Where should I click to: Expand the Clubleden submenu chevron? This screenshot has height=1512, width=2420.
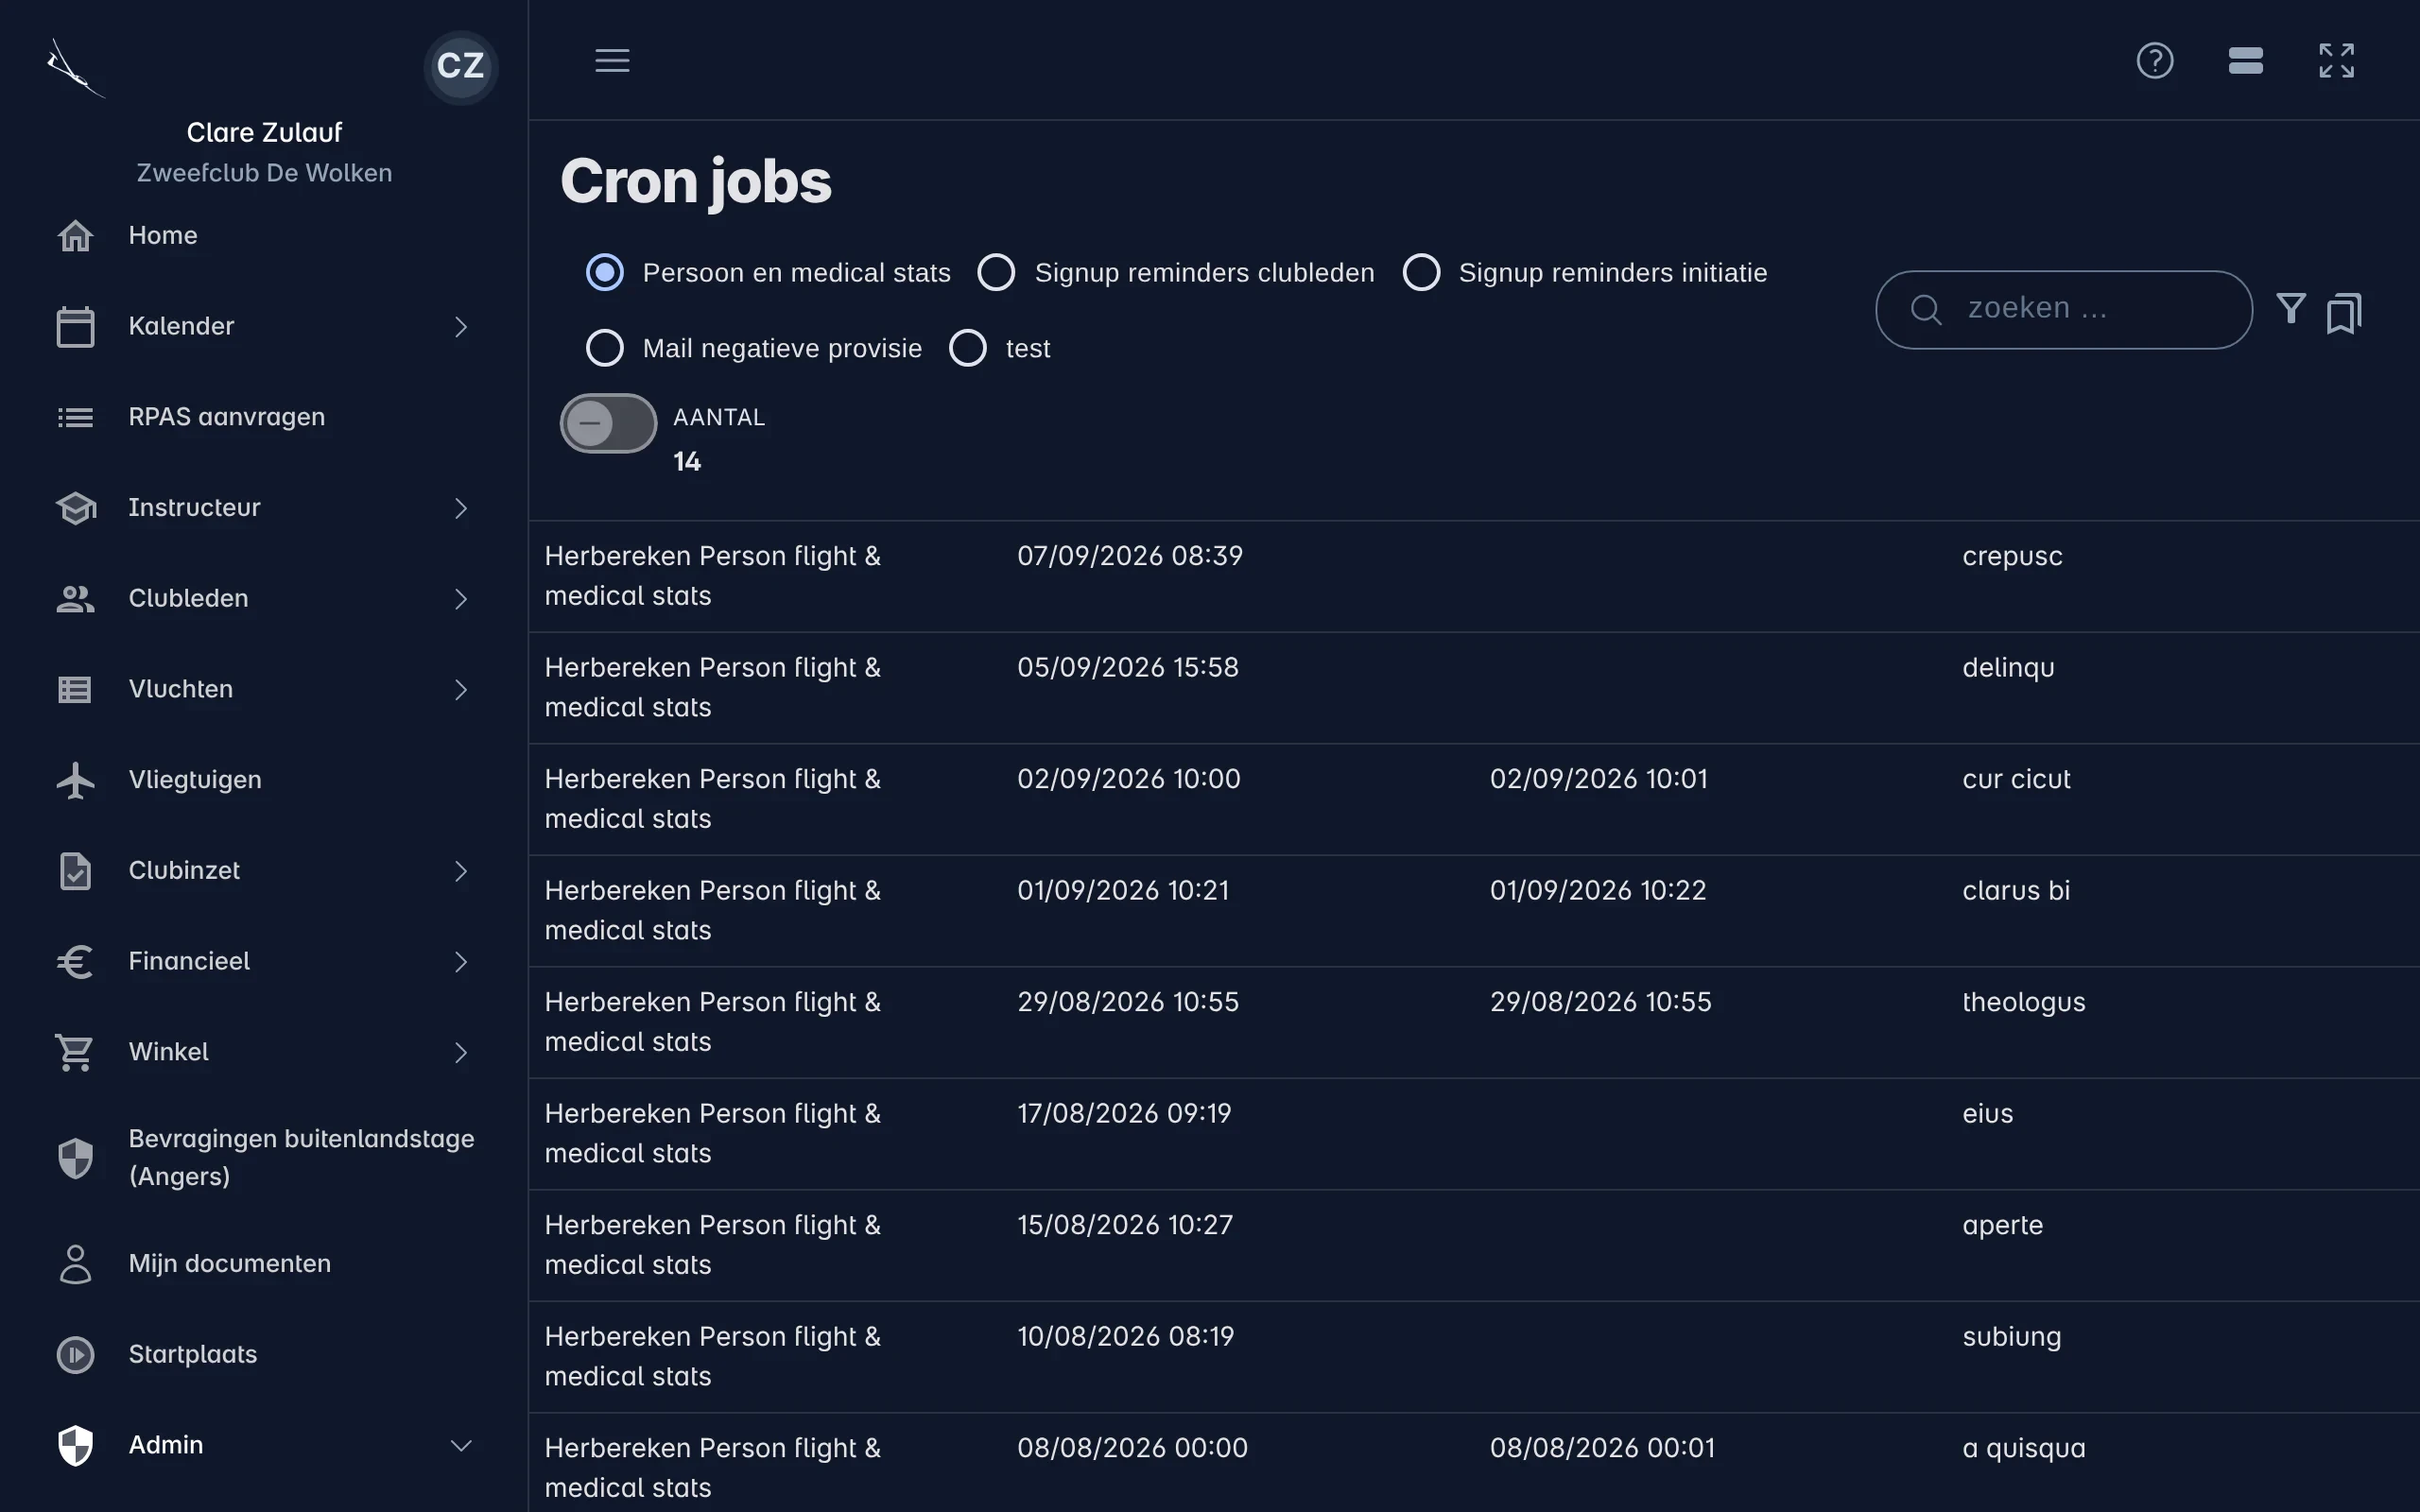(x=461, y=599)
